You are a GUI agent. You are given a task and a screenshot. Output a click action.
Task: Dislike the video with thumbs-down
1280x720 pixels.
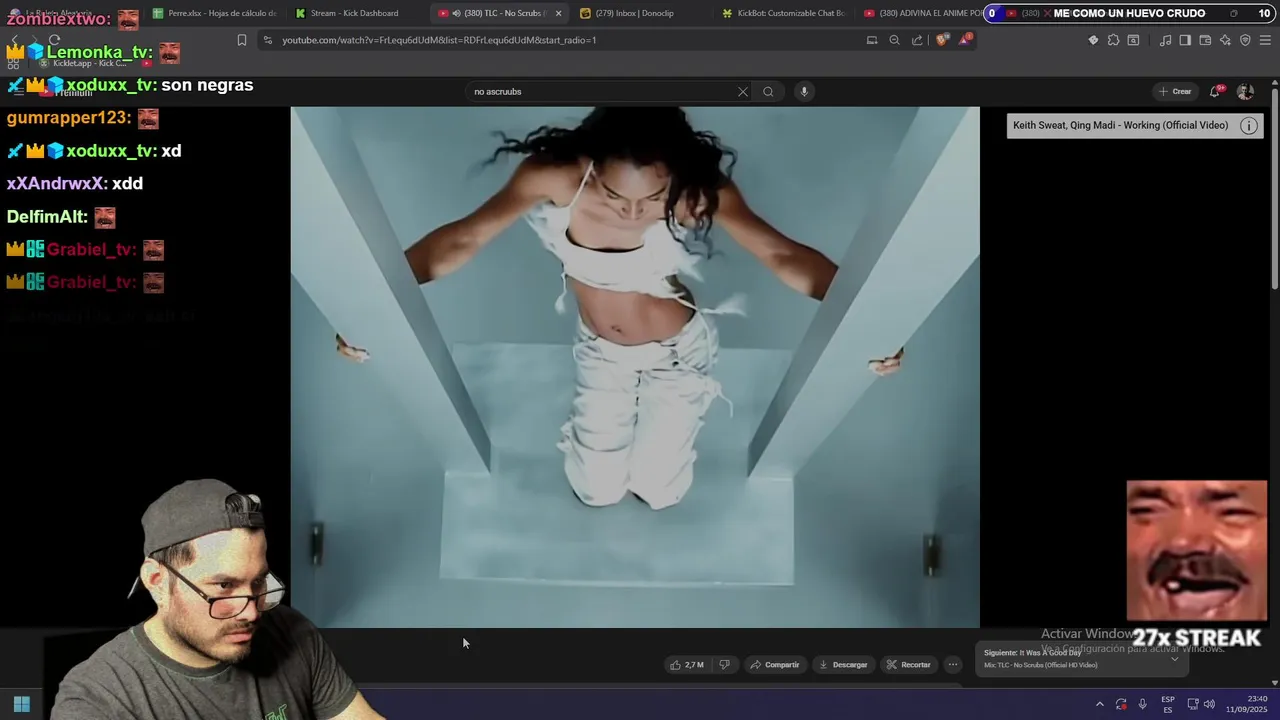coord(725,664)
